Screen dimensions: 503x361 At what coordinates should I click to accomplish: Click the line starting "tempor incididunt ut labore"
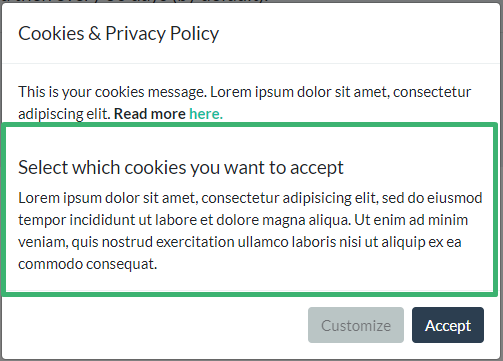(x=243, y=220)
